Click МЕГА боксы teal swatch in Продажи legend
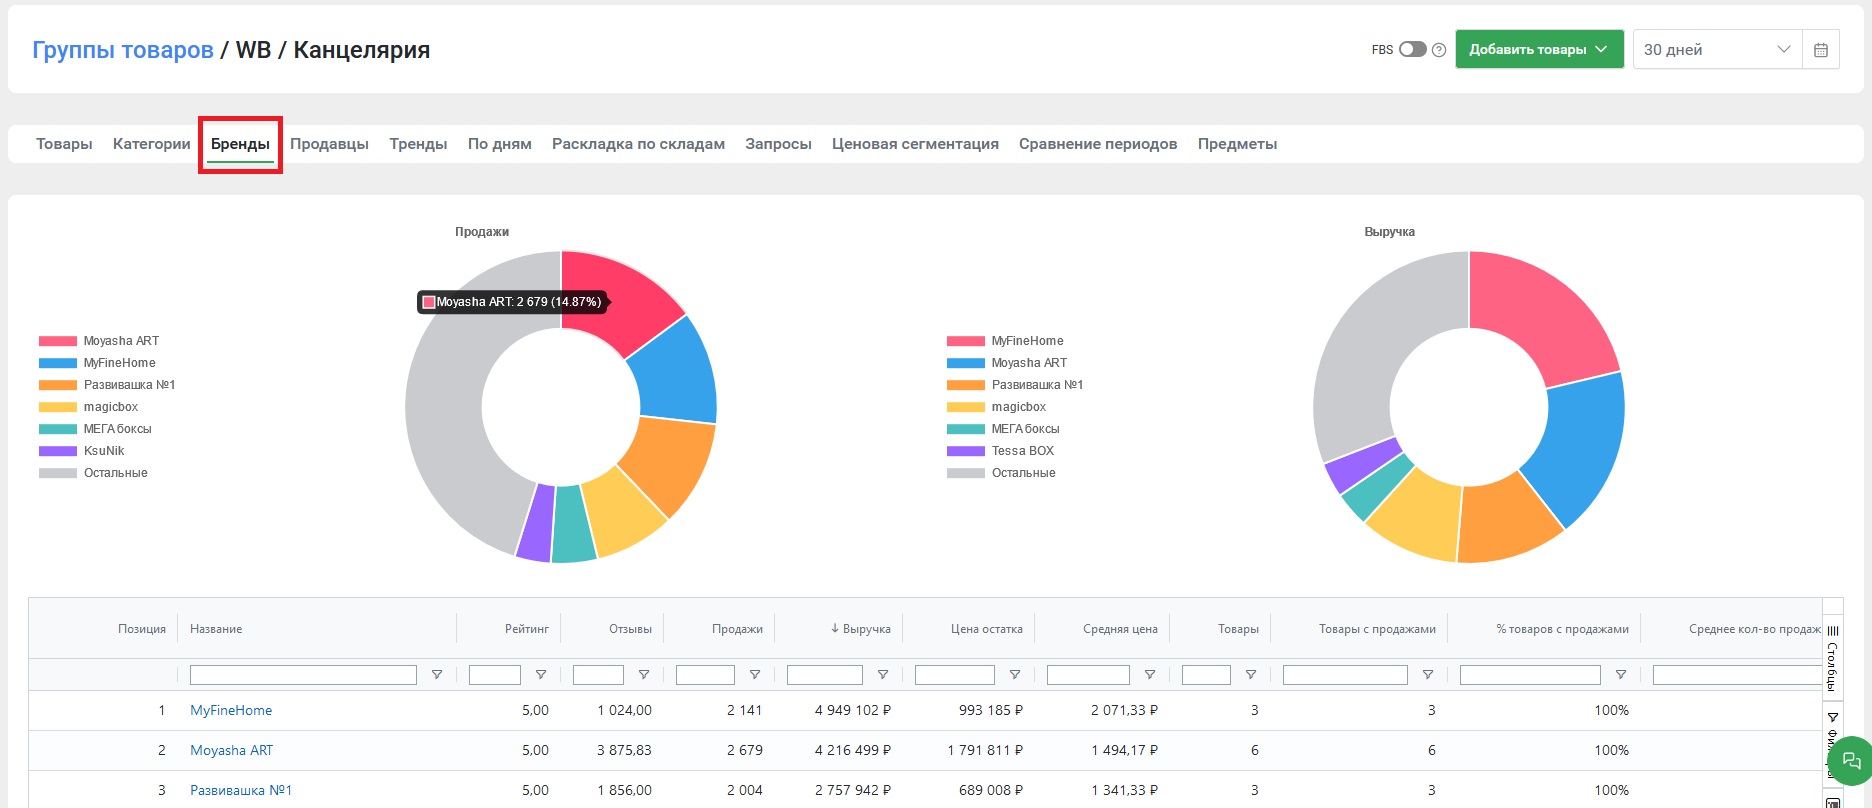The image size is (1872, 808). tap(58, 429)
